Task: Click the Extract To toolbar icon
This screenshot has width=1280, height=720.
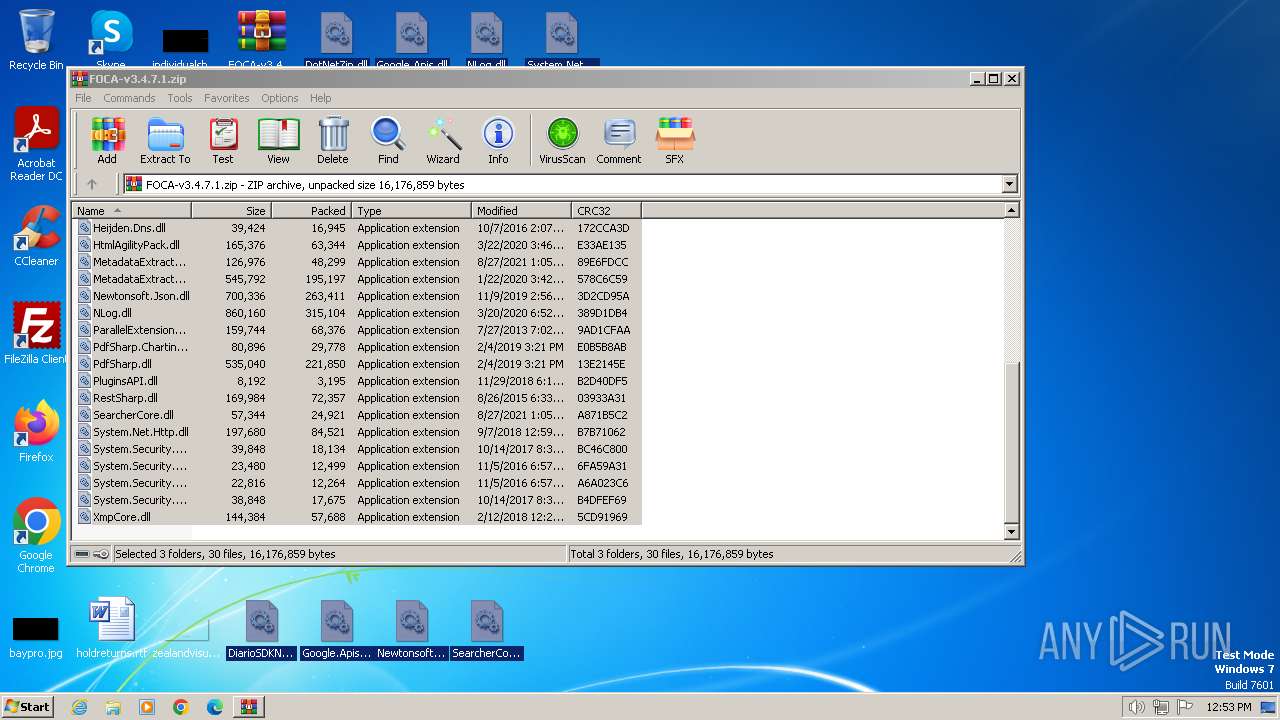Action: tap(165, 141)
